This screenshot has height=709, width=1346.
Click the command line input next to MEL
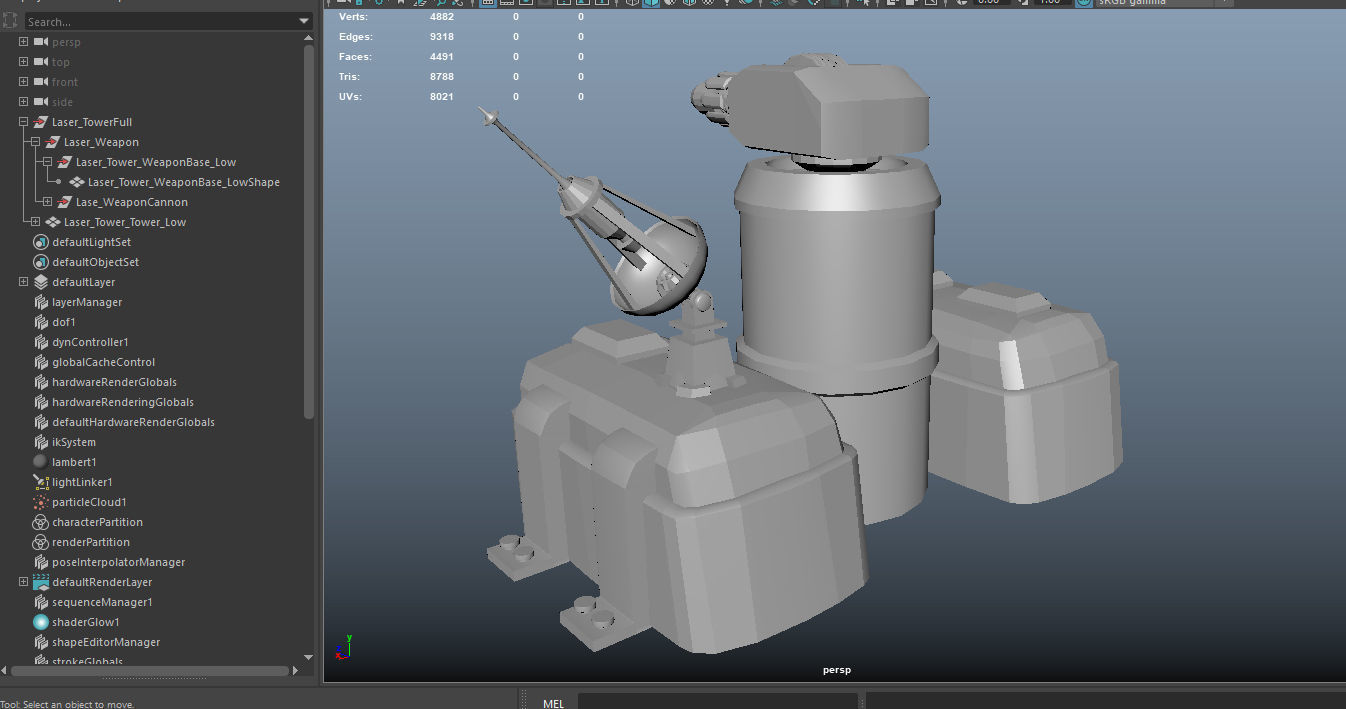coord(717,701)
